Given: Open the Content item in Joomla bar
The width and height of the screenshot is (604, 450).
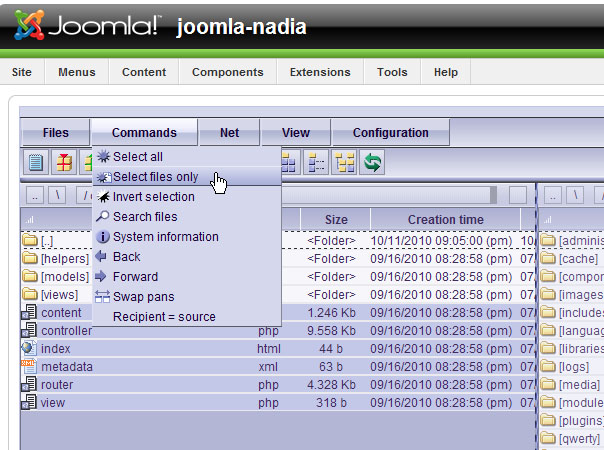Looking at the screenshot, I should [x=144, y=72].
